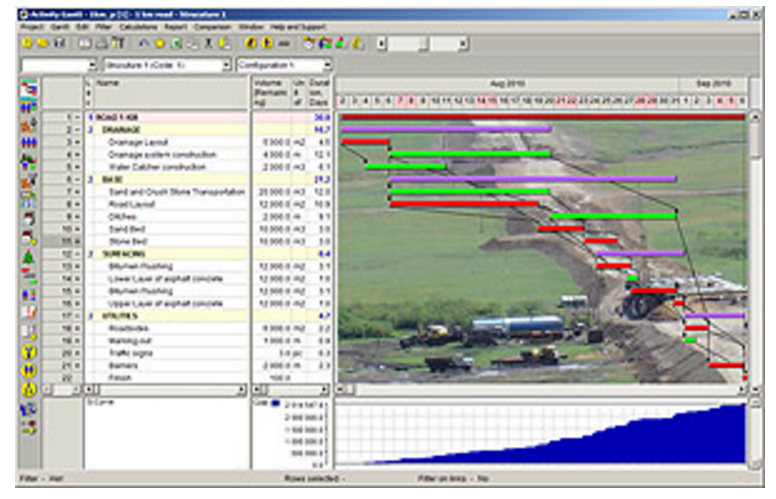
Task: Click the dash icon beside the arrow circles
Action: click(x=284, y=44)
